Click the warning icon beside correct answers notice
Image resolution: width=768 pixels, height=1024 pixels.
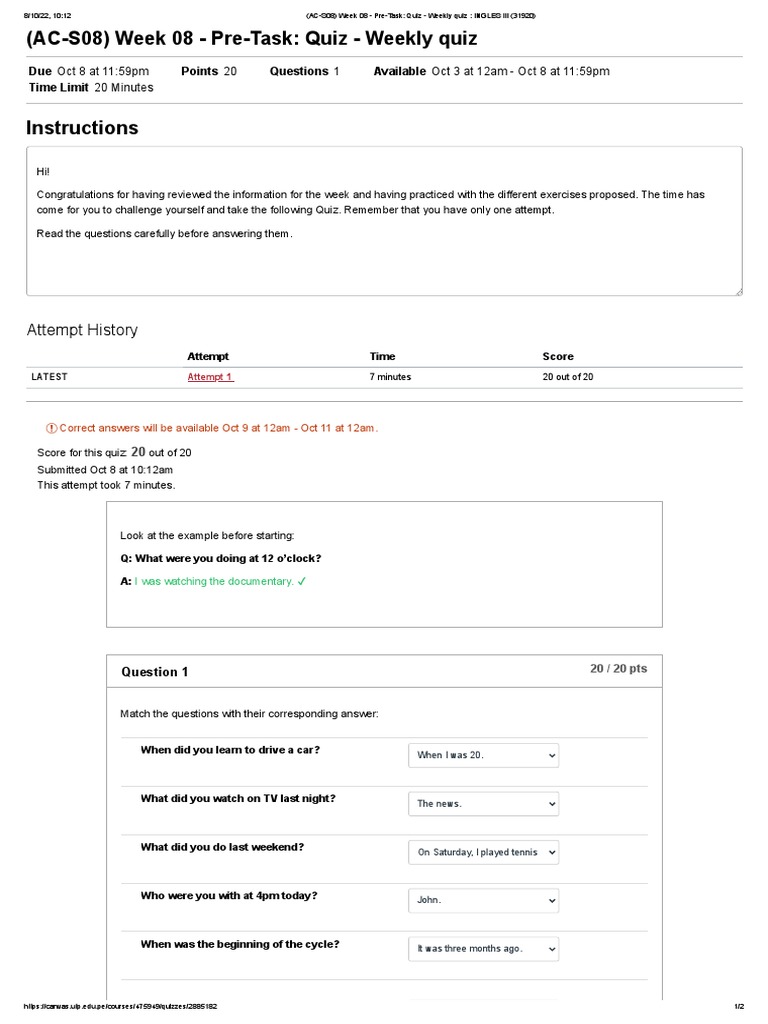[52, 428]
